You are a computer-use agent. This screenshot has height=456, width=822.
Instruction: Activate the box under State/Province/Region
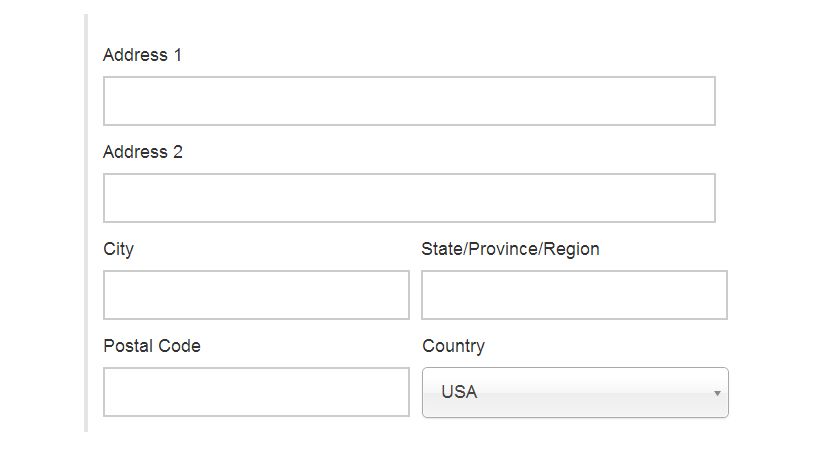pyautogui.click(x=574, y=295)
